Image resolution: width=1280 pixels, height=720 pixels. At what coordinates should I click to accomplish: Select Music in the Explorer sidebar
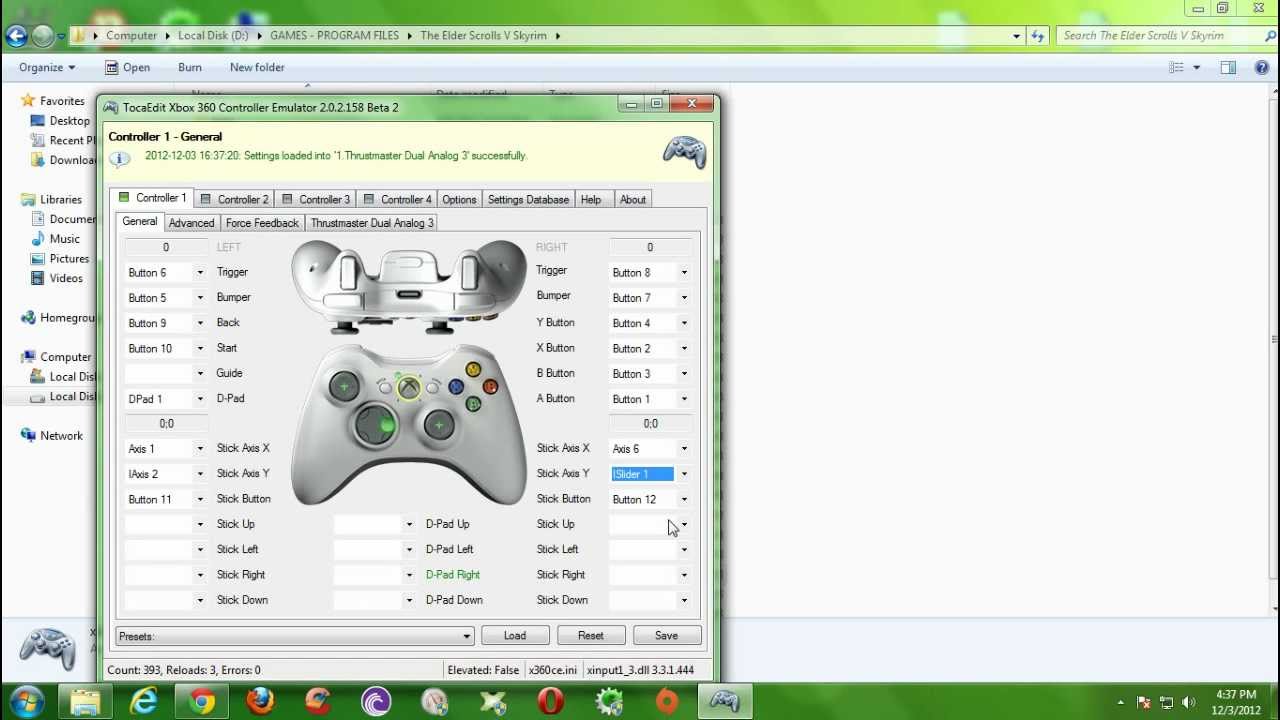coord(65,239)
